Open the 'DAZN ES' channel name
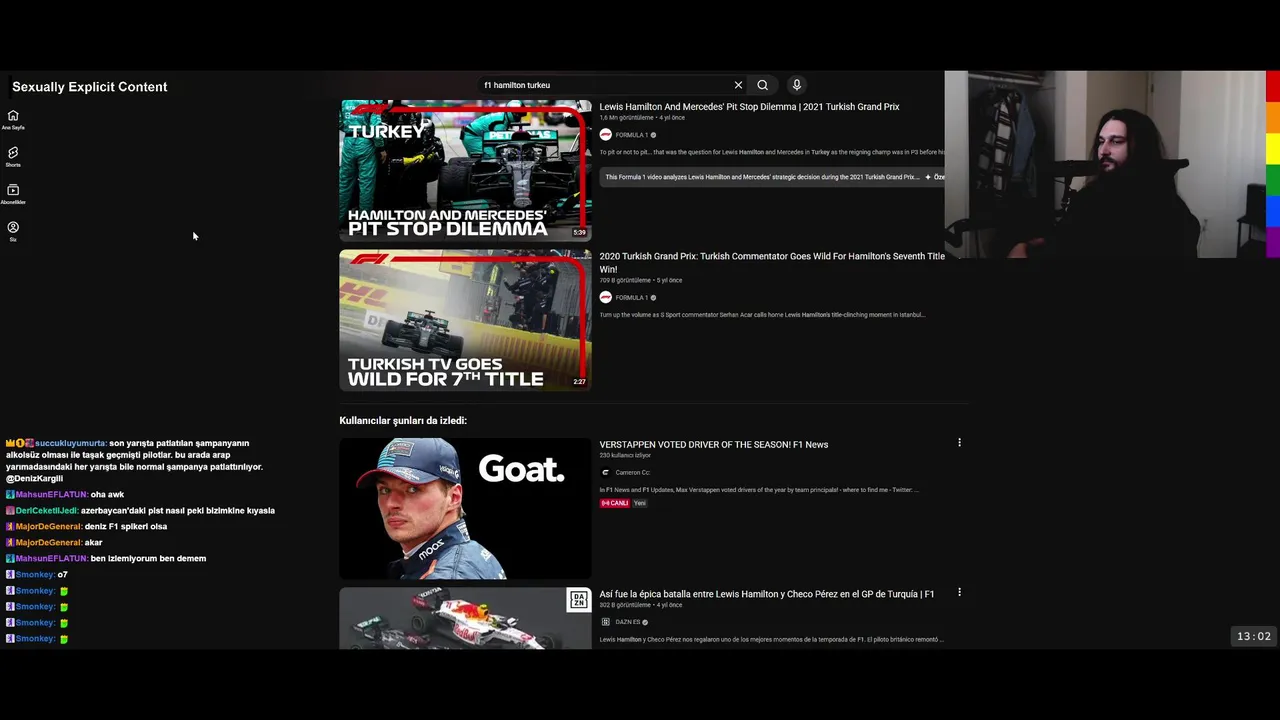This screenshot has width=1280, height=720. pos(628,622)
